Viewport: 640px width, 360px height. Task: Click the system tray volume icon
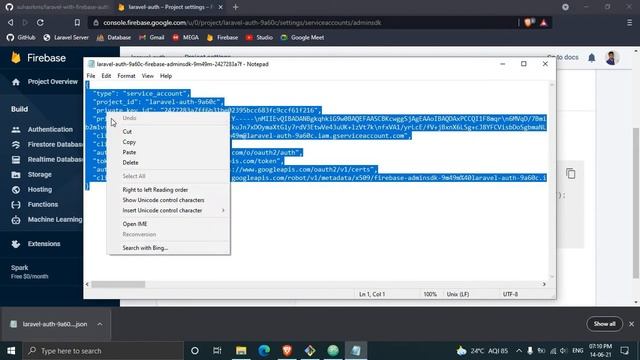pyautogui.click(x=563, y=351)
